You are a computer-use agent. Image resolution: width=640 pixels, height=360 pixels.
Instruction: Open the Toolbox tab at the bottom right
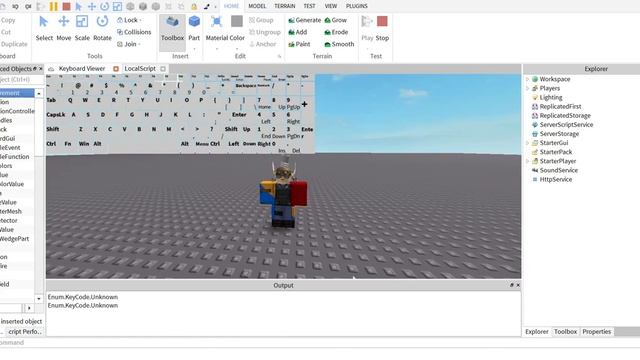coord(565,331)
